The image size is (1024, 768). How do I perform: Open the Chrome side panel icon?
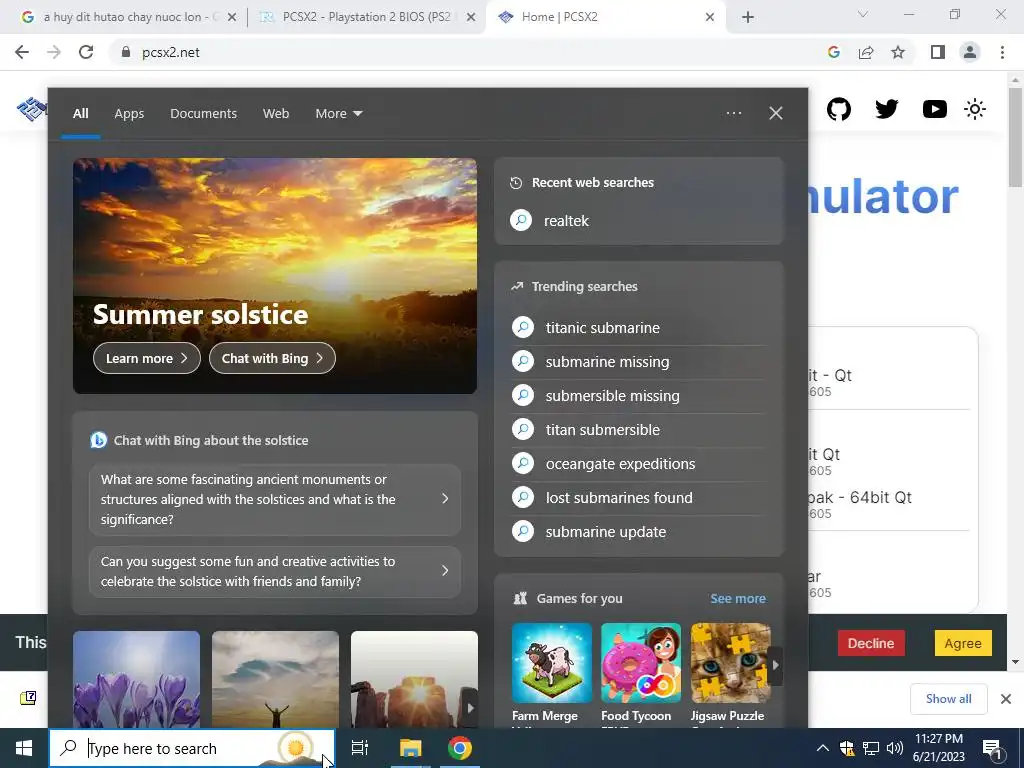(x=938, y=52)
